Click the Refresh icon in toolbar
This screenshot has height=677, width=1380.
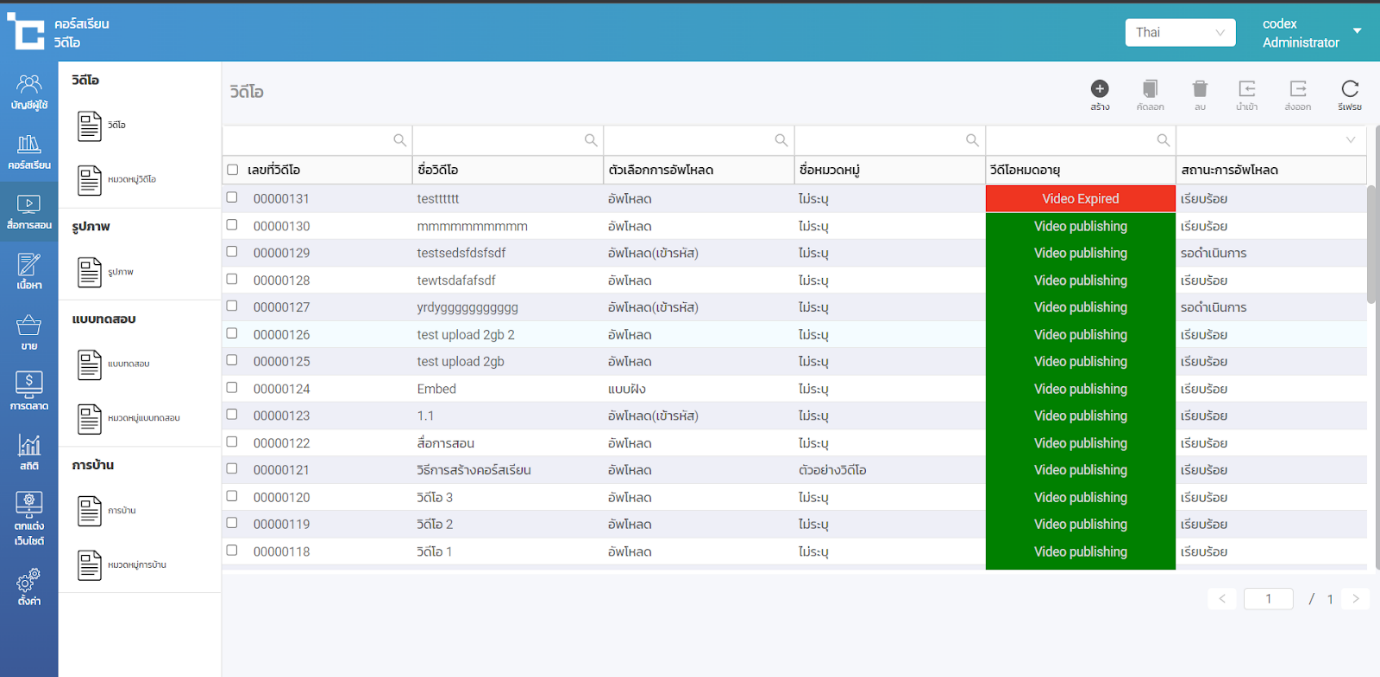(x=1349, y=90)
